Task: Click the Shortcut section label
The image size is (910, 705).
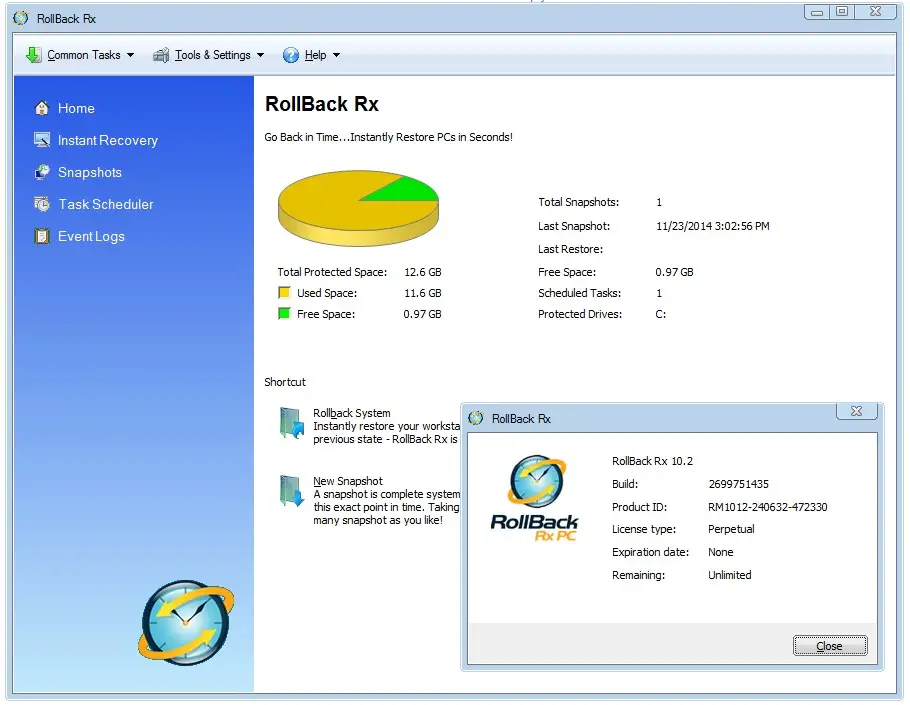Action: [284, 382]
